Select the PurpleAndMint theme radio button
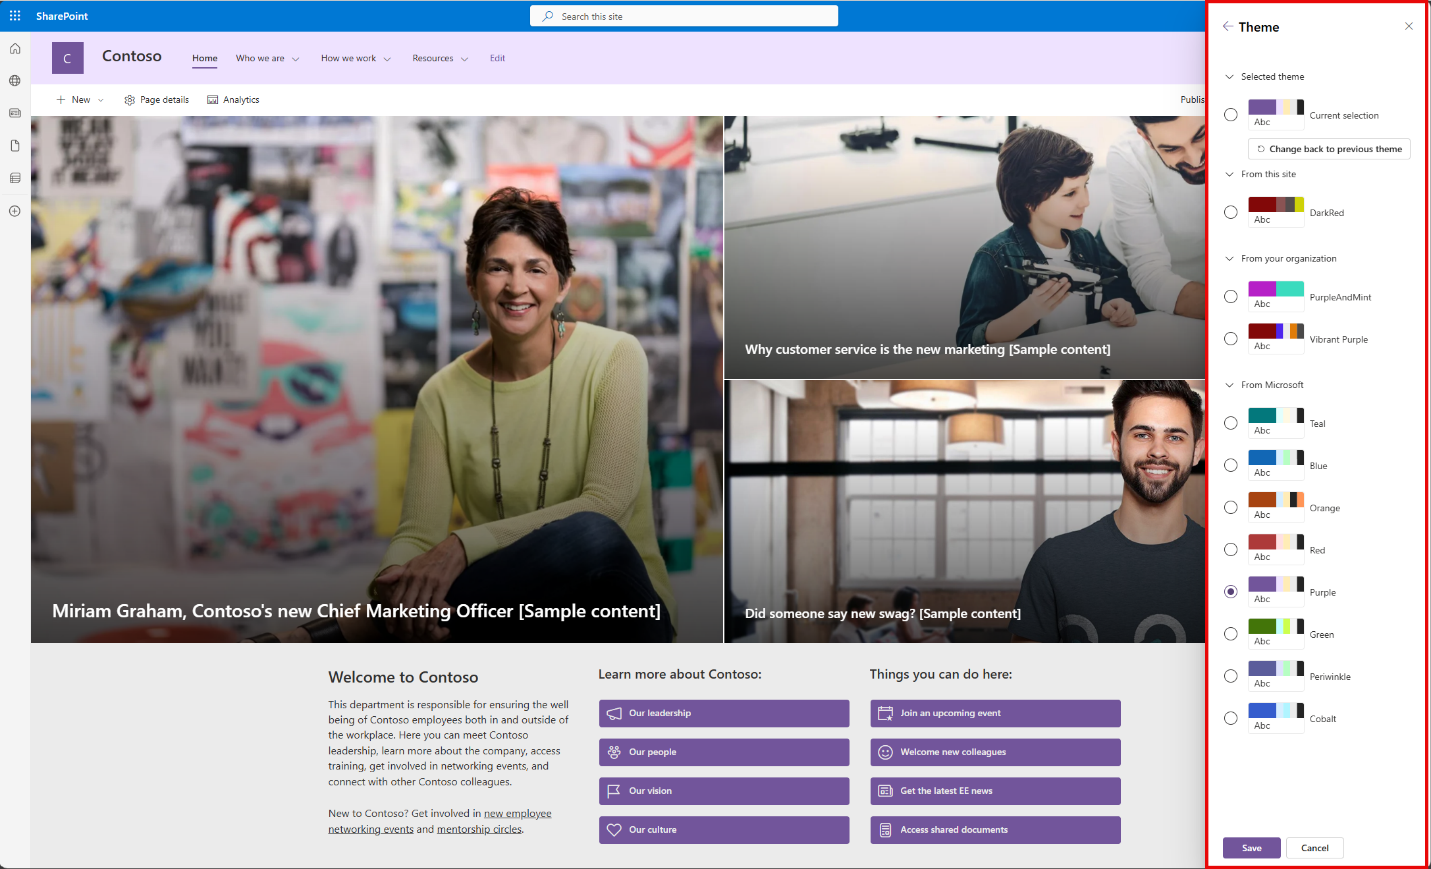 coord(1231,297)
